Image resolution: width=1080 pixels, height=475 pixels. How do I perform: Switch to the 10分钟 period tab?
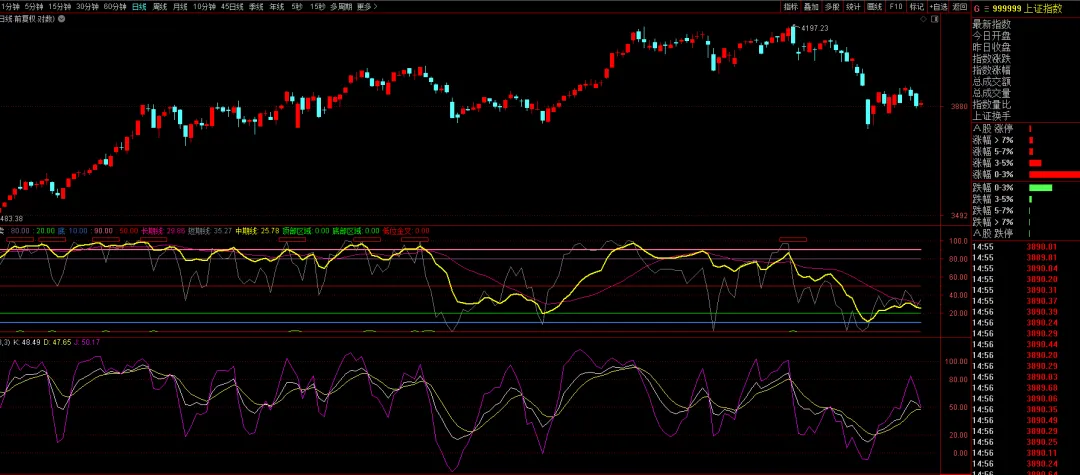(204, 6)
